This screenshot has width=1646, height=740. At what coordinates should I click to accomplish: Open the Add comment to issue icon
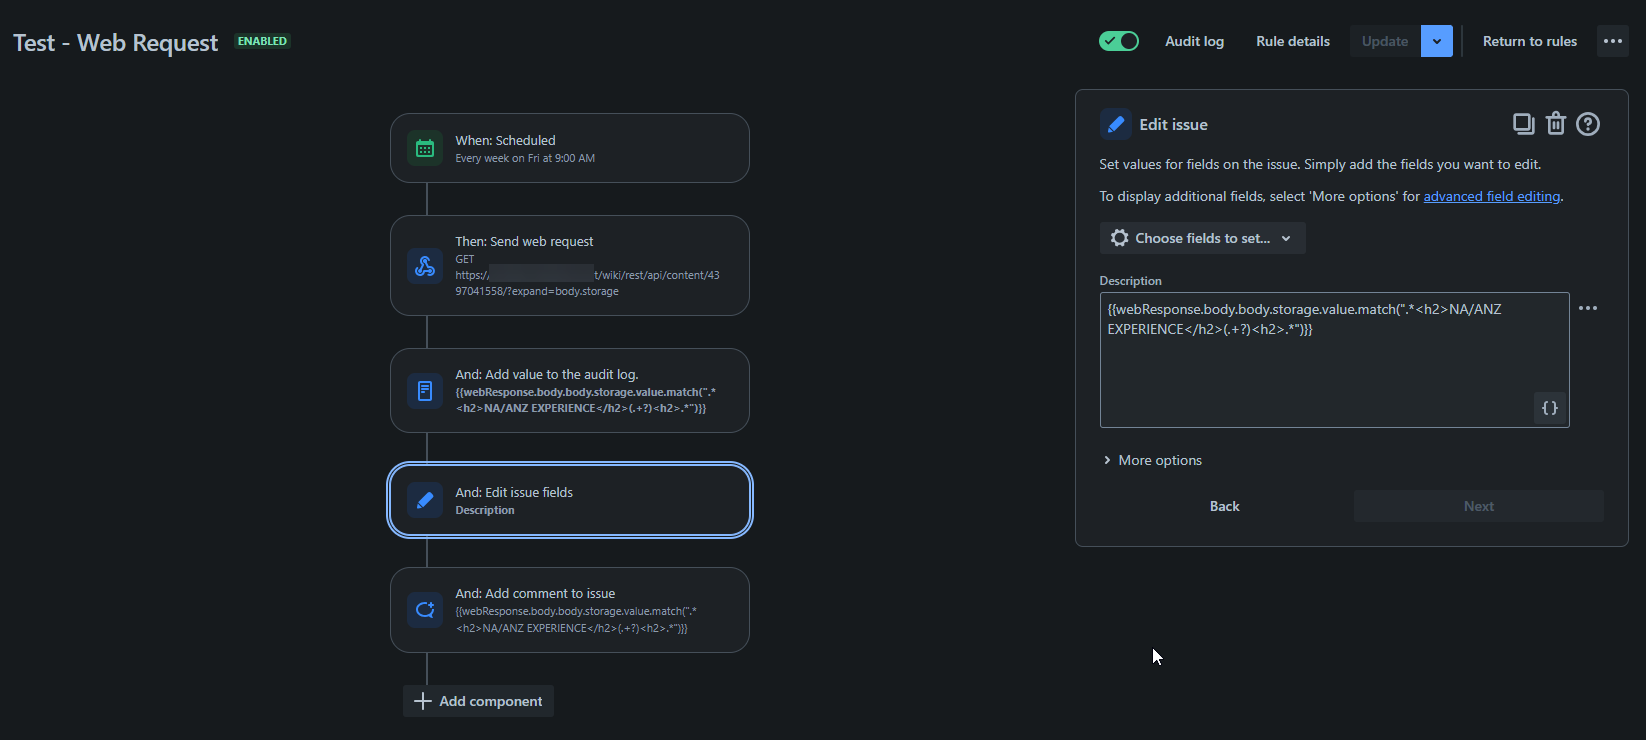(x=425, y=609)
